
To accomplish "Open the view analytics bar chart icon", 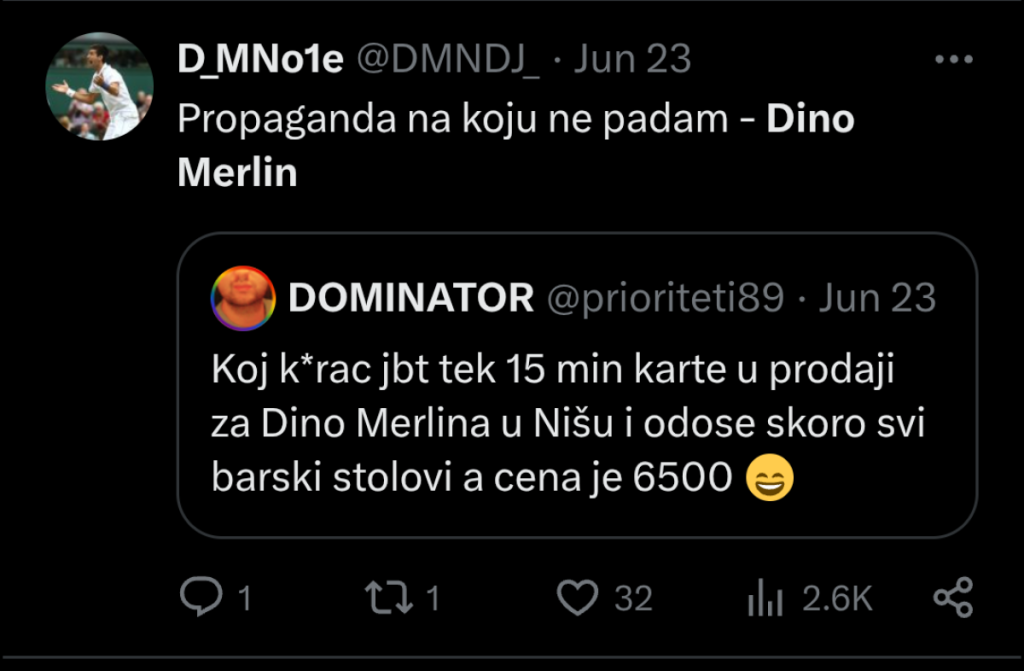I will click(766, 598).
